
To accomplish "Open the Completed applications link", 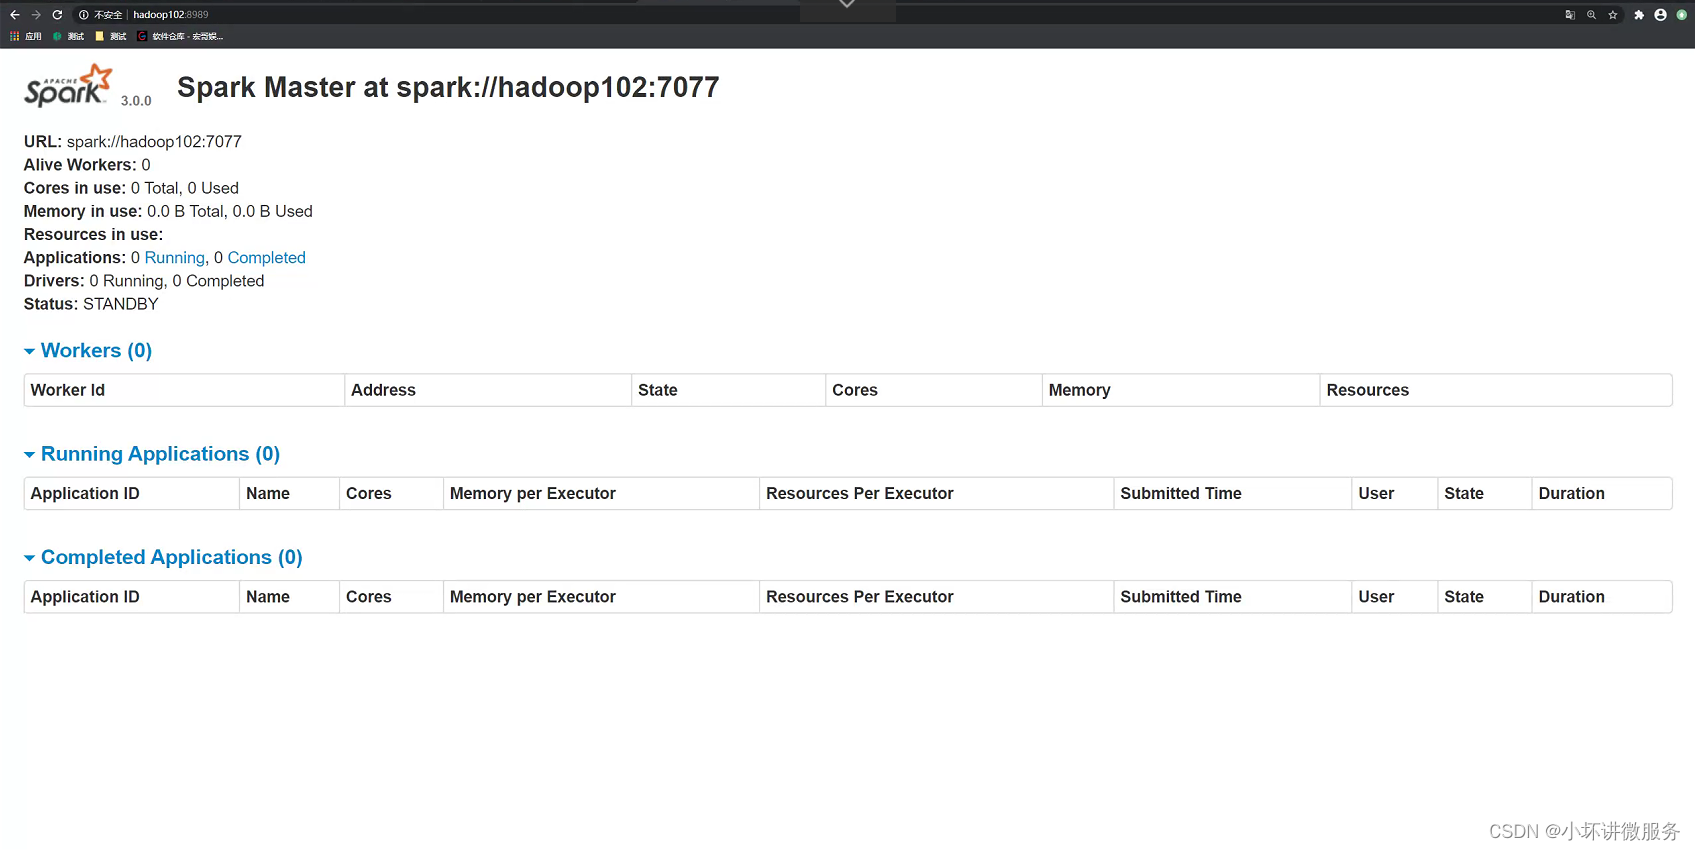I will (x=267, y=258).
